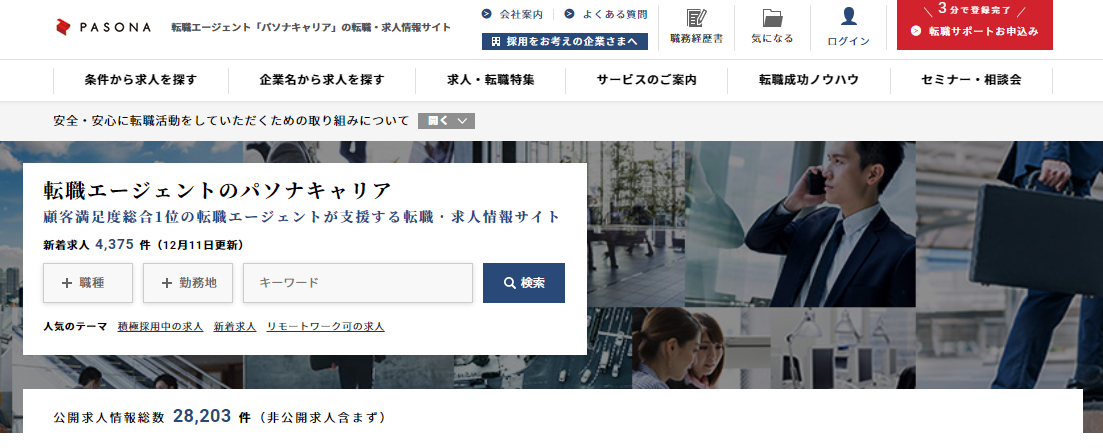Image resolution: width=1103 pixels, height=448 pixels.
Task: Click the ログイン user icon
Action: tap(848, 27)
